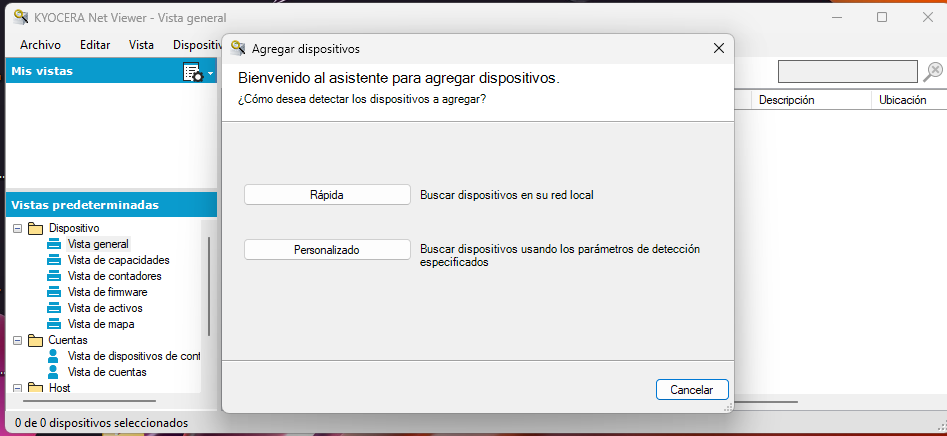The image size is (947, 436).
Task: Click the Vista de cuentas person icon
Action: click(54, 371)
